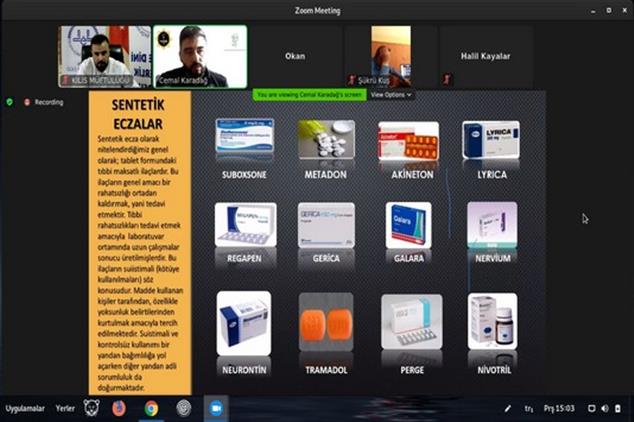Click the pen icon in system tray
Image resolution: width=634 pixels, height=422 pixels.
[x=507, y=409]
